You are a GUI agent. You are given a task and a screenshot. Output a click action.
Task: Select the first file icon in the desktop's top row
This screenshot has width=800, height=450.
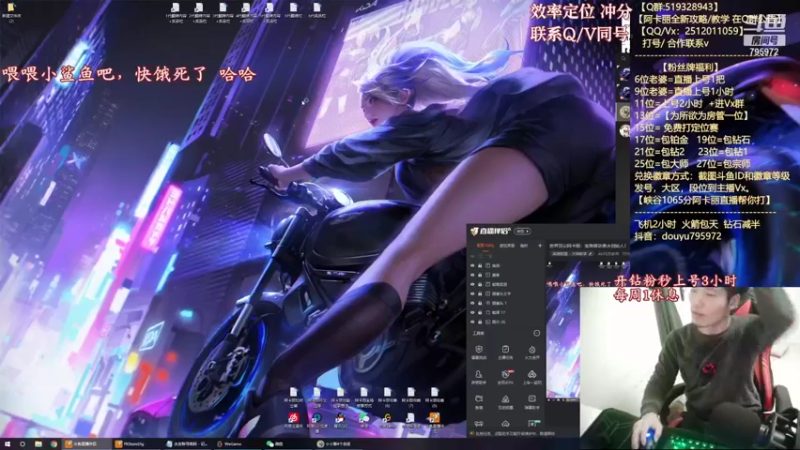pos(176,12)
